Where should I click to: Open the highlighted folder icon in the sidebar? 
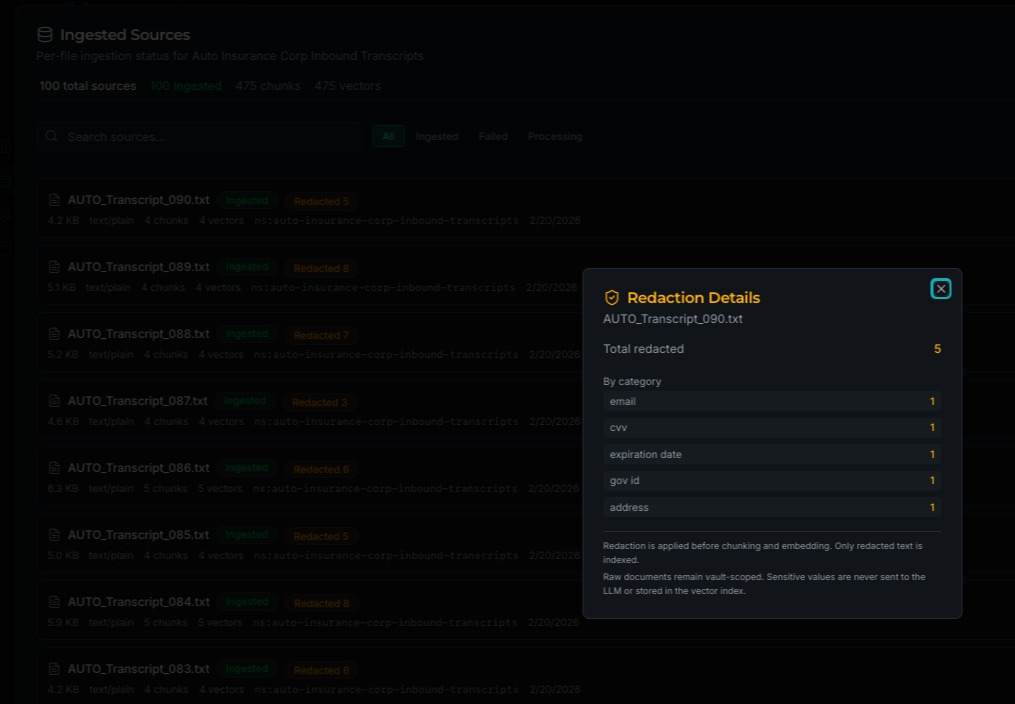pyautogui.click(x=5, y=177)
